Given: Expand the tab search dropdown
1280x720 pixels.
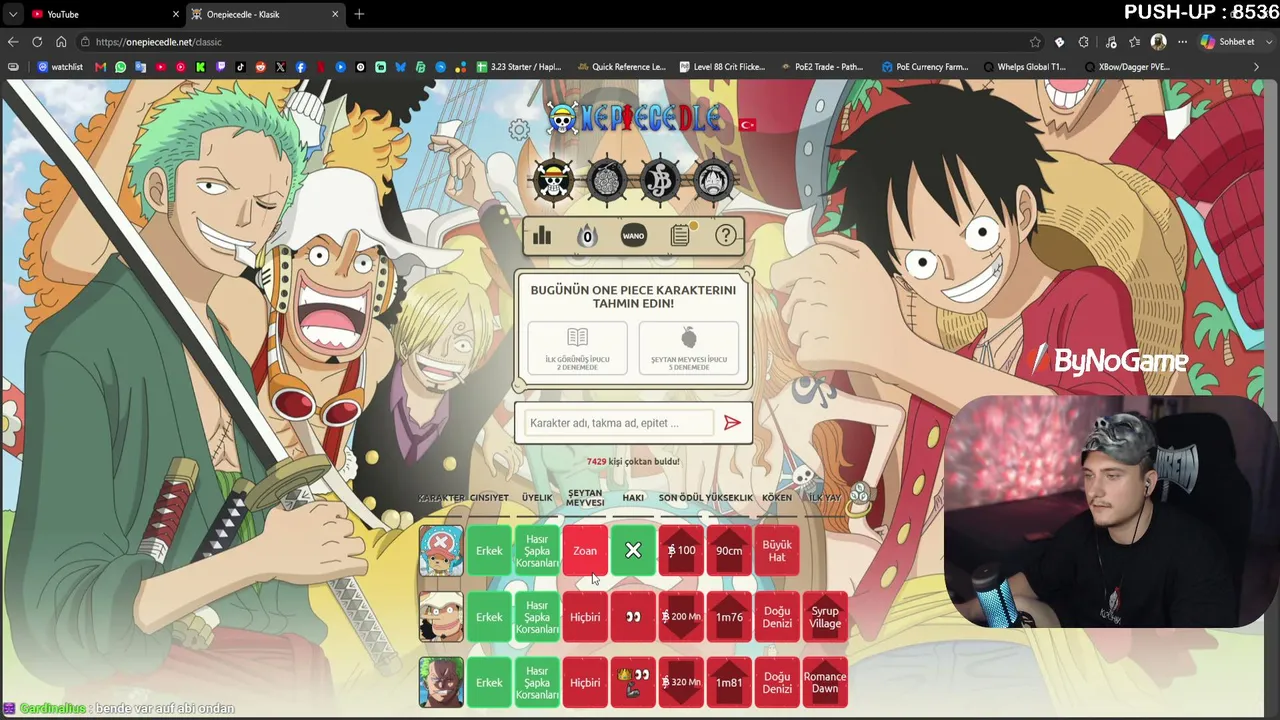Looking at the screenshot, I should 13,14.
